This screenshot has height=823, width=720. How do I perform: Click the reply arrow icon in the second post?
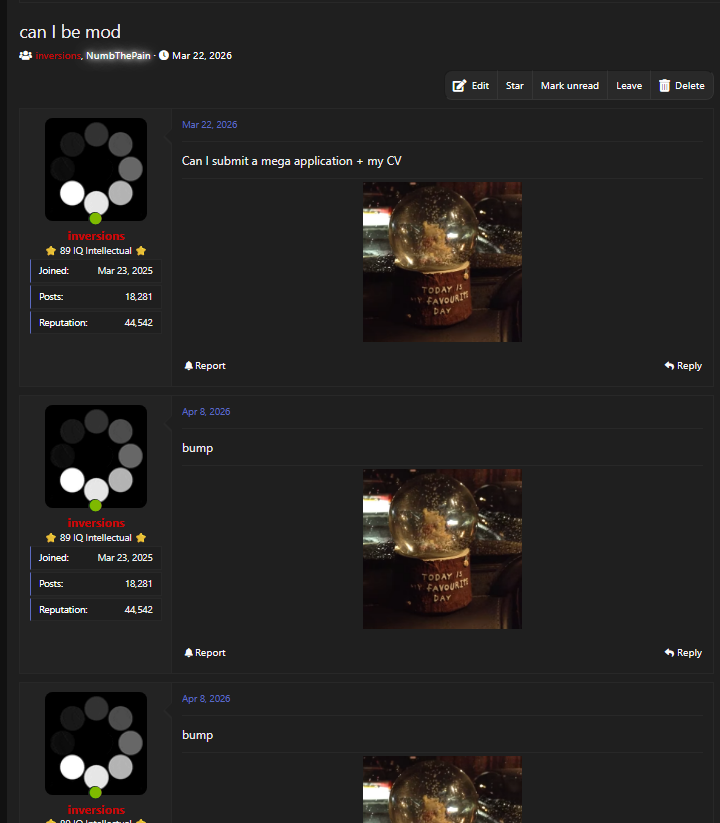point(669,652)
